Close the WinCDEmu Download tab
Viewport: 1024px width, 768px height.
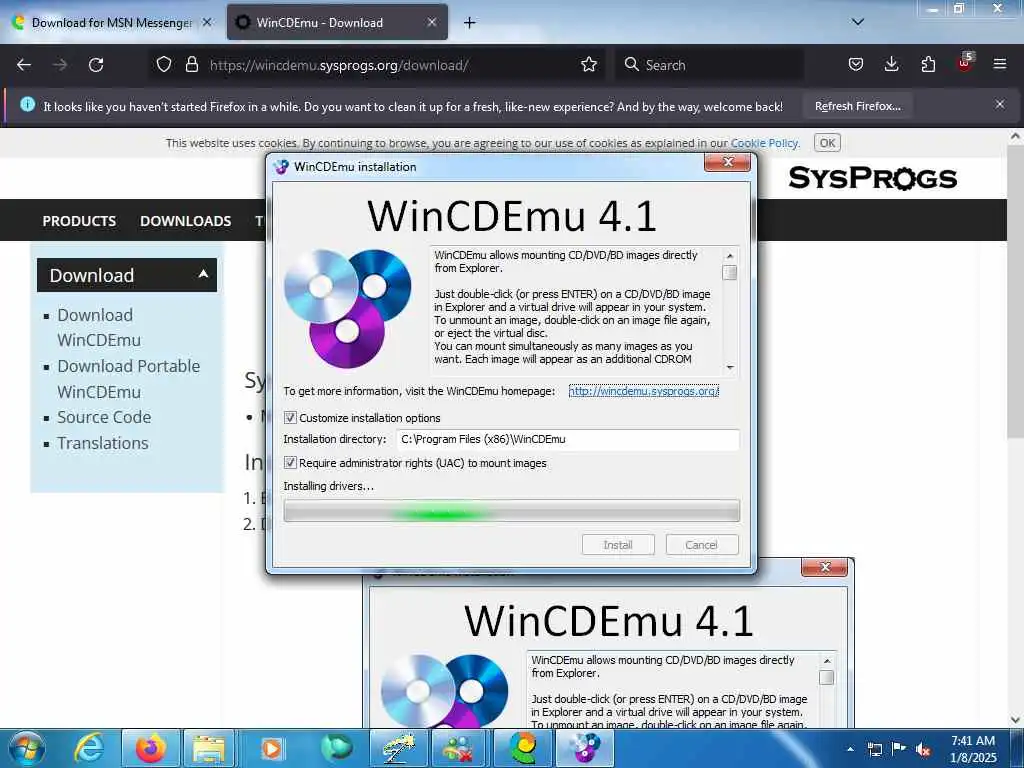tap(432, 22)
